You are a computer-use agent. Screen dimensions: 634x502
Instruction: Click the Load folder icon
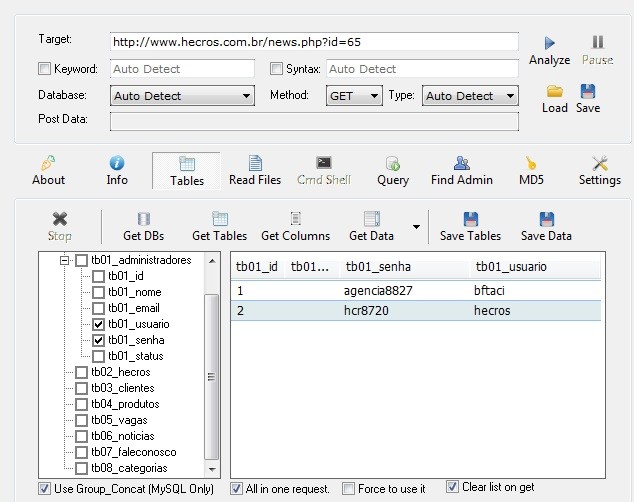[x=554, y=91]
